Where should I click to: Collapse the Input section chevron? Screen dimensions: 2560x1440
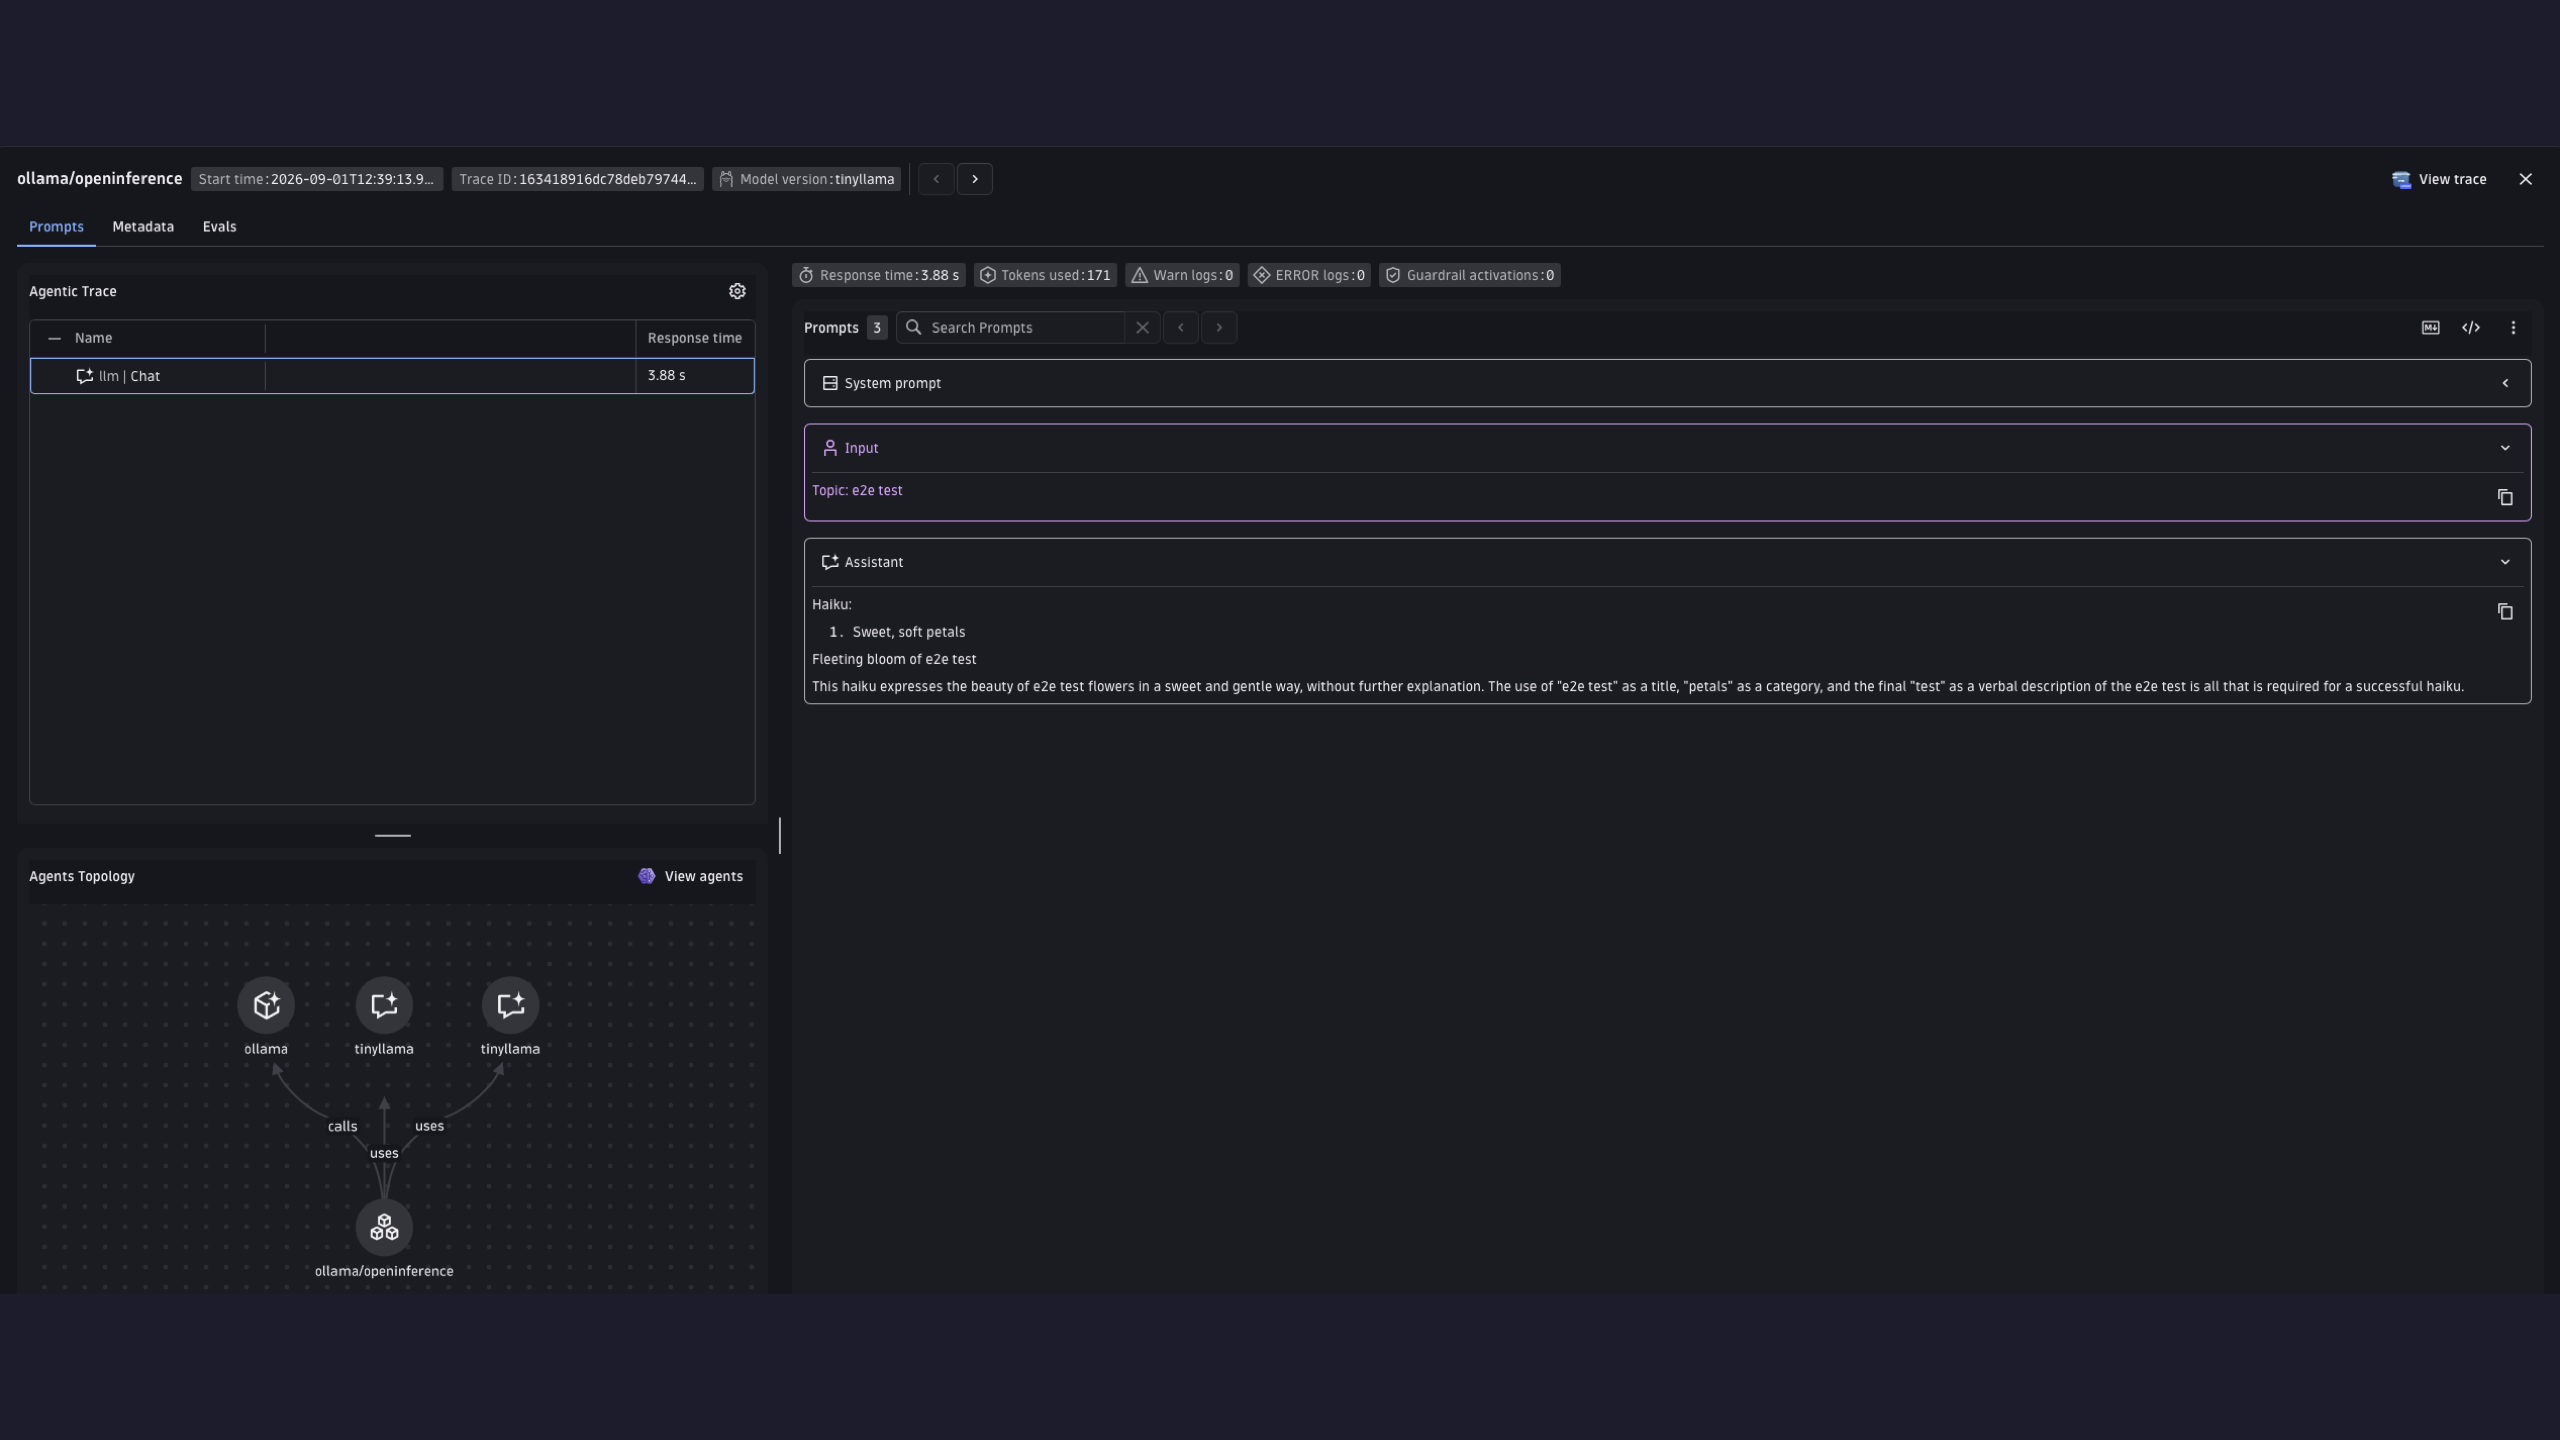2505,449
